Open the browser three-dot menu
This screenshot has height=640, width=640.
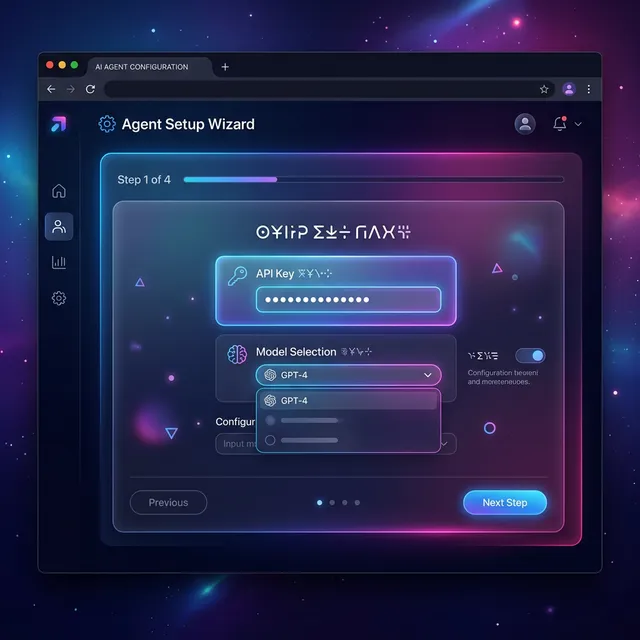pos(589,89)
